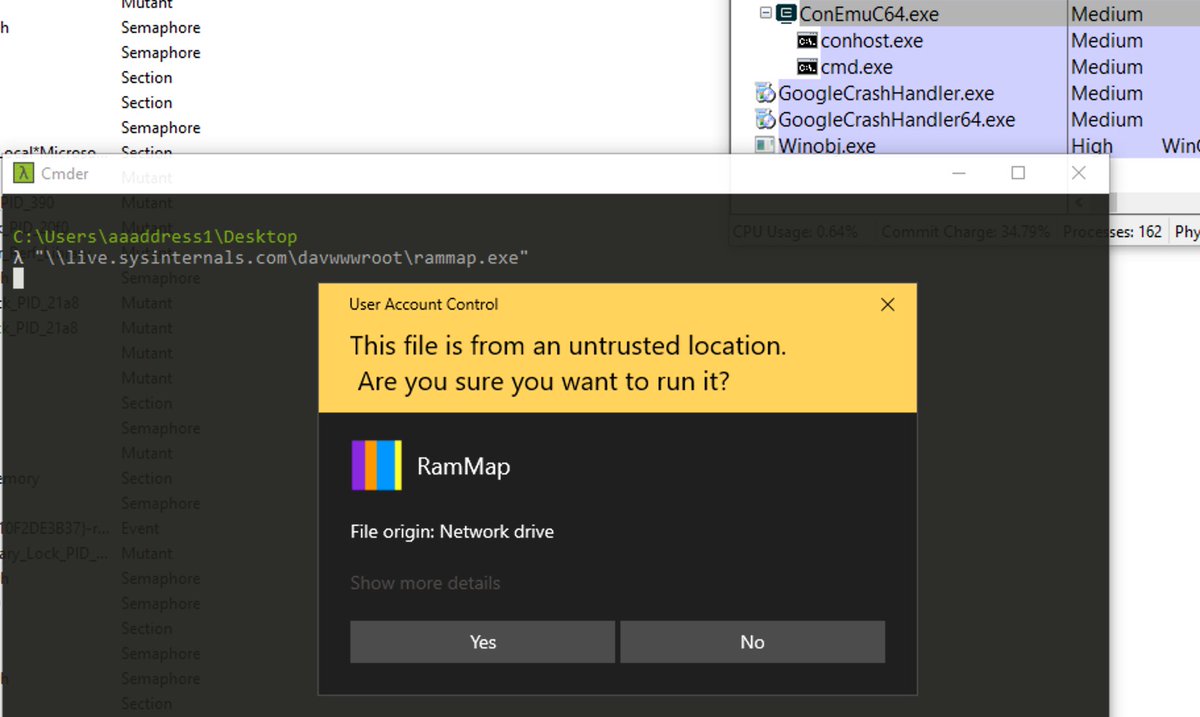Click the 'Cmder' terminal cursor block
This screenshot has width=1200, height=717.
point(18,279)
